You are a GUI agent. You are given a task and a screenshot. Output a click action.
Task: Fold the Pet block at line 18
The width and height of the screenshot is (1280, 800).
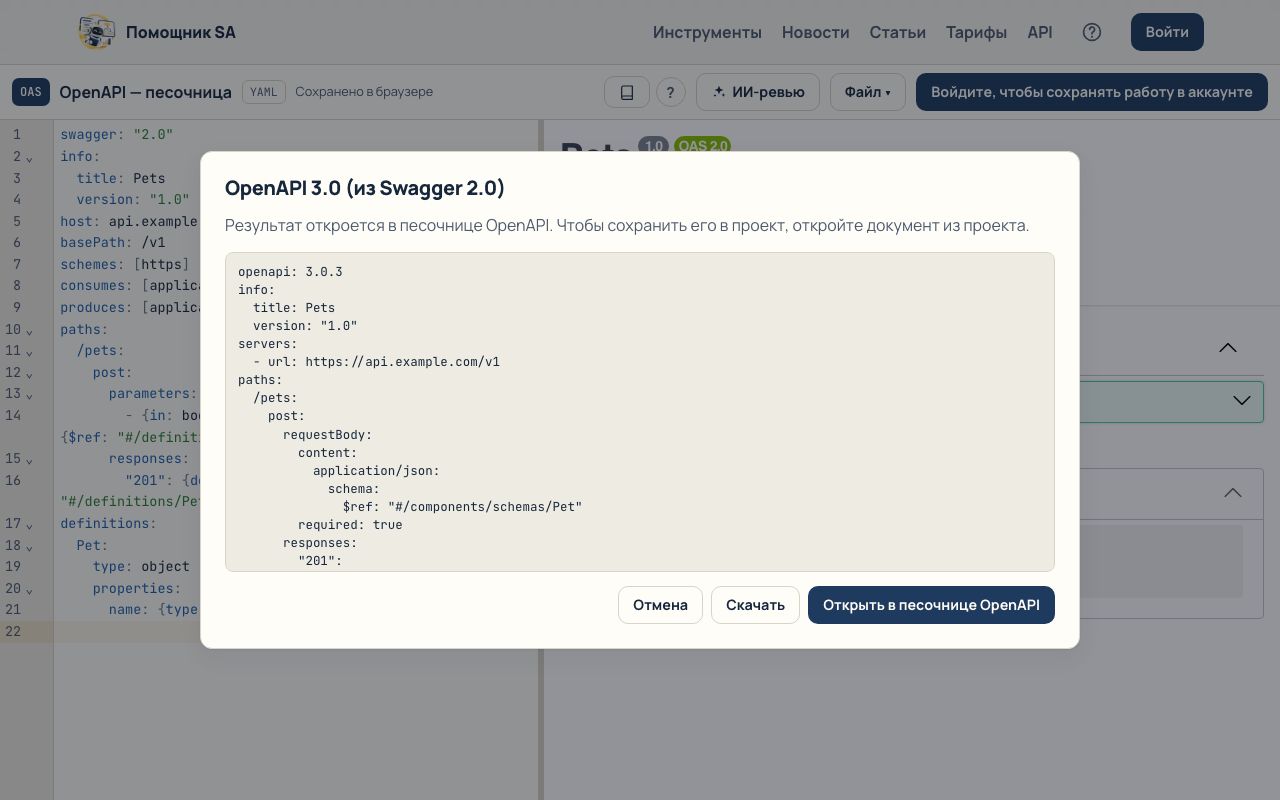point(29,547)
